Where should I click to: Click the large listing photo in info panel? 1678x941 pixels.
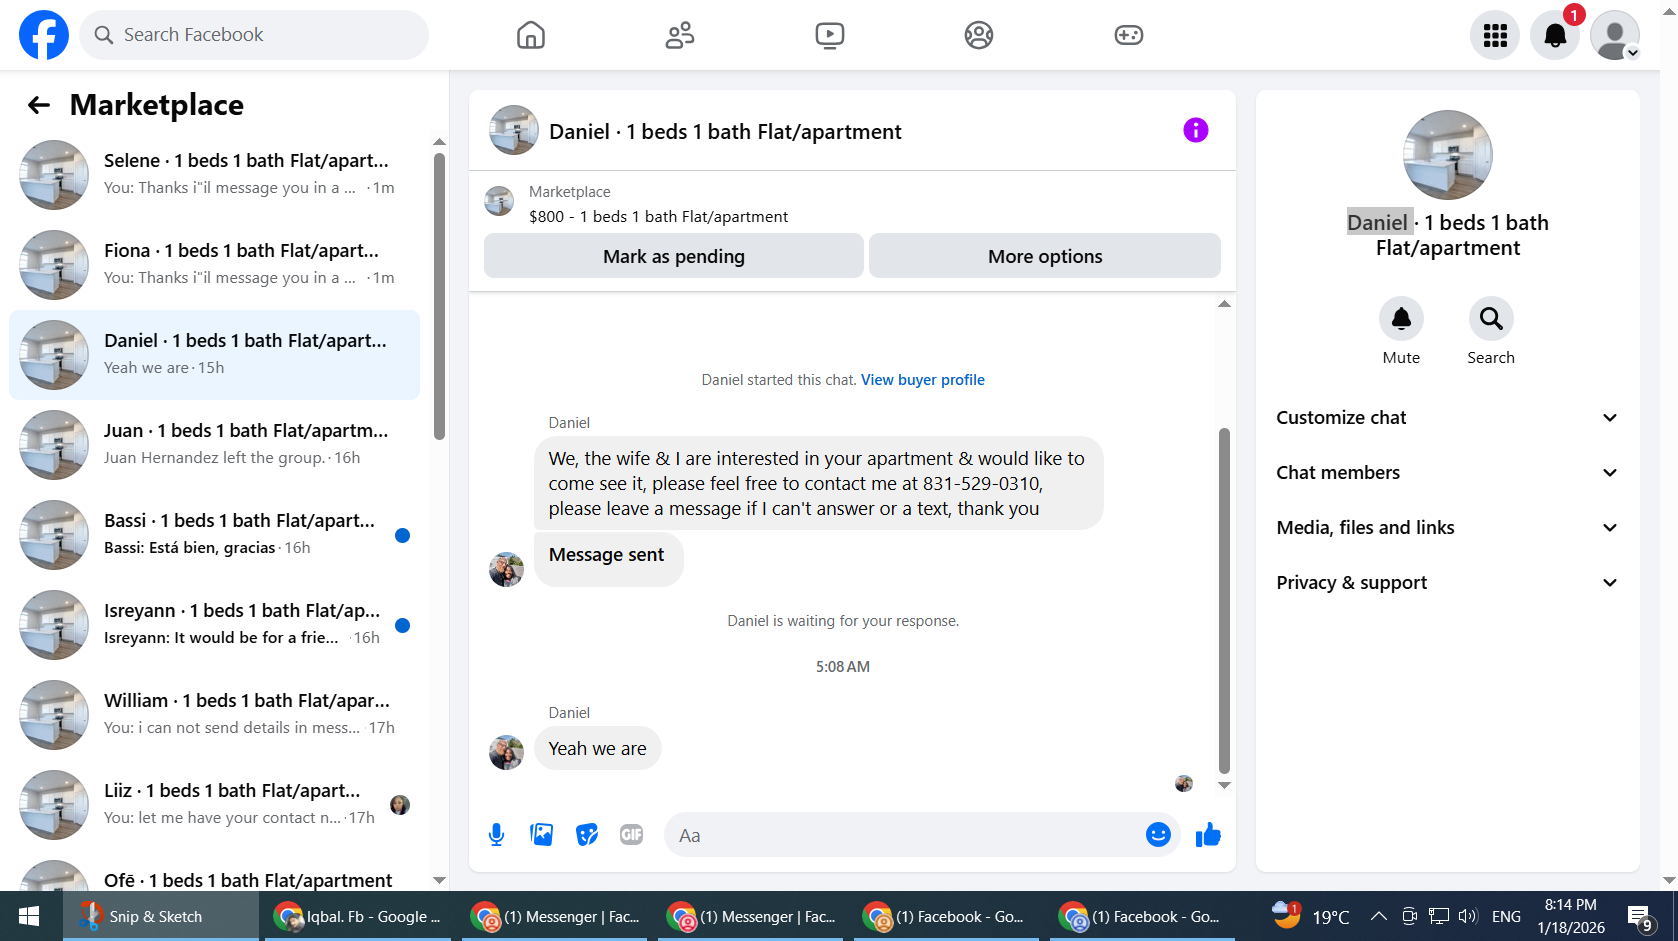tap(1447, 155)
